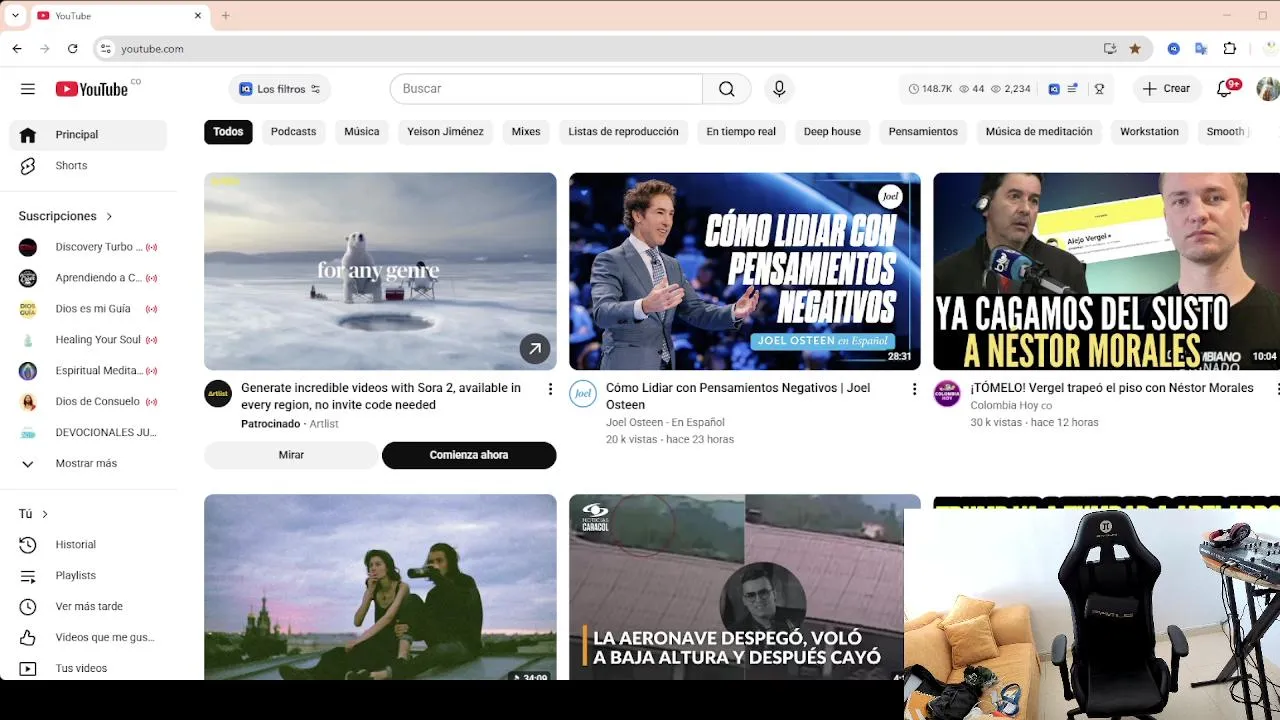Open Ver más tarde
Image resolution: width=1280 pixels, height=720 pixels.
pyautogui.click(x=88, y=607)
